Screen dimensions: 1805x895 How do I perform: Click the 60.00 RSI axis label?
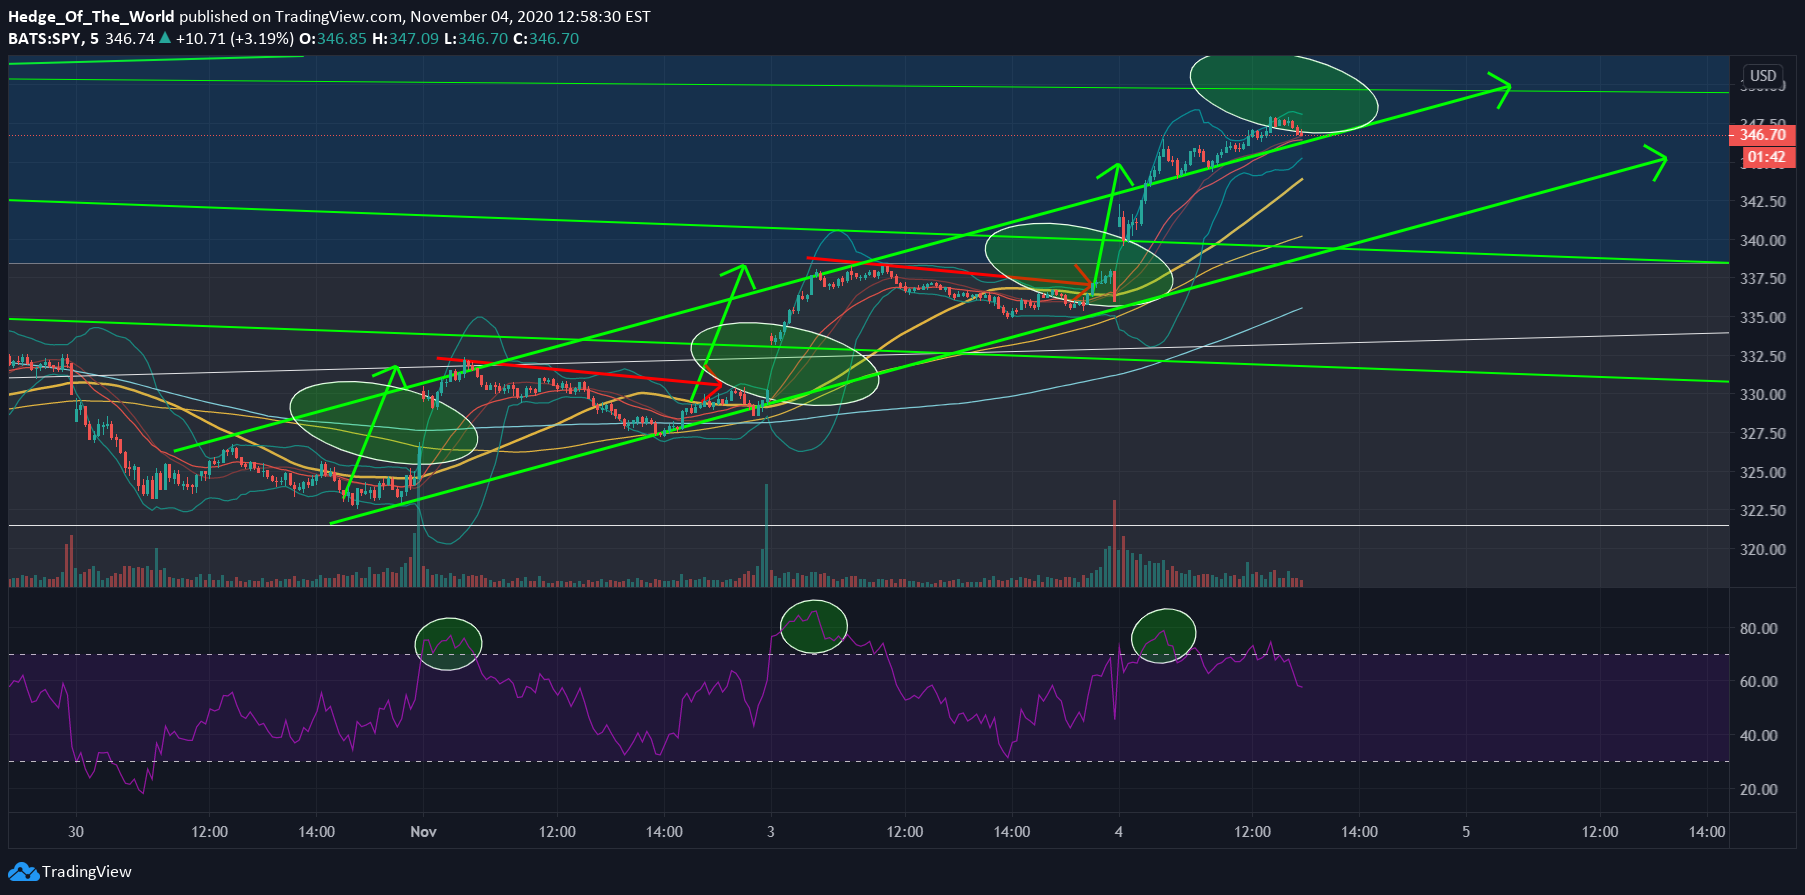[1759, 681]
